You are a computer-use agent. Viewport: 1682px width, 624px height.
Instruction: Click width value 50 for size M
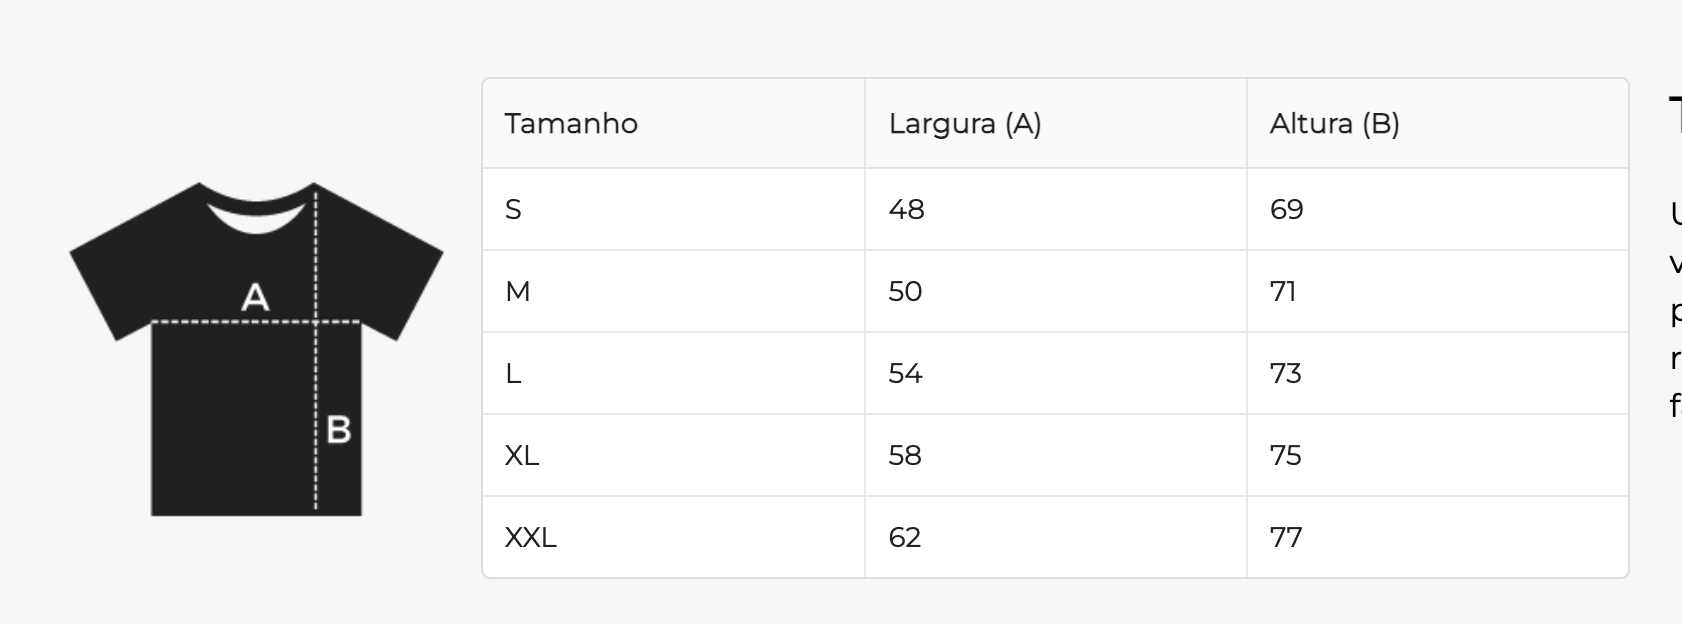coord(905,292)
